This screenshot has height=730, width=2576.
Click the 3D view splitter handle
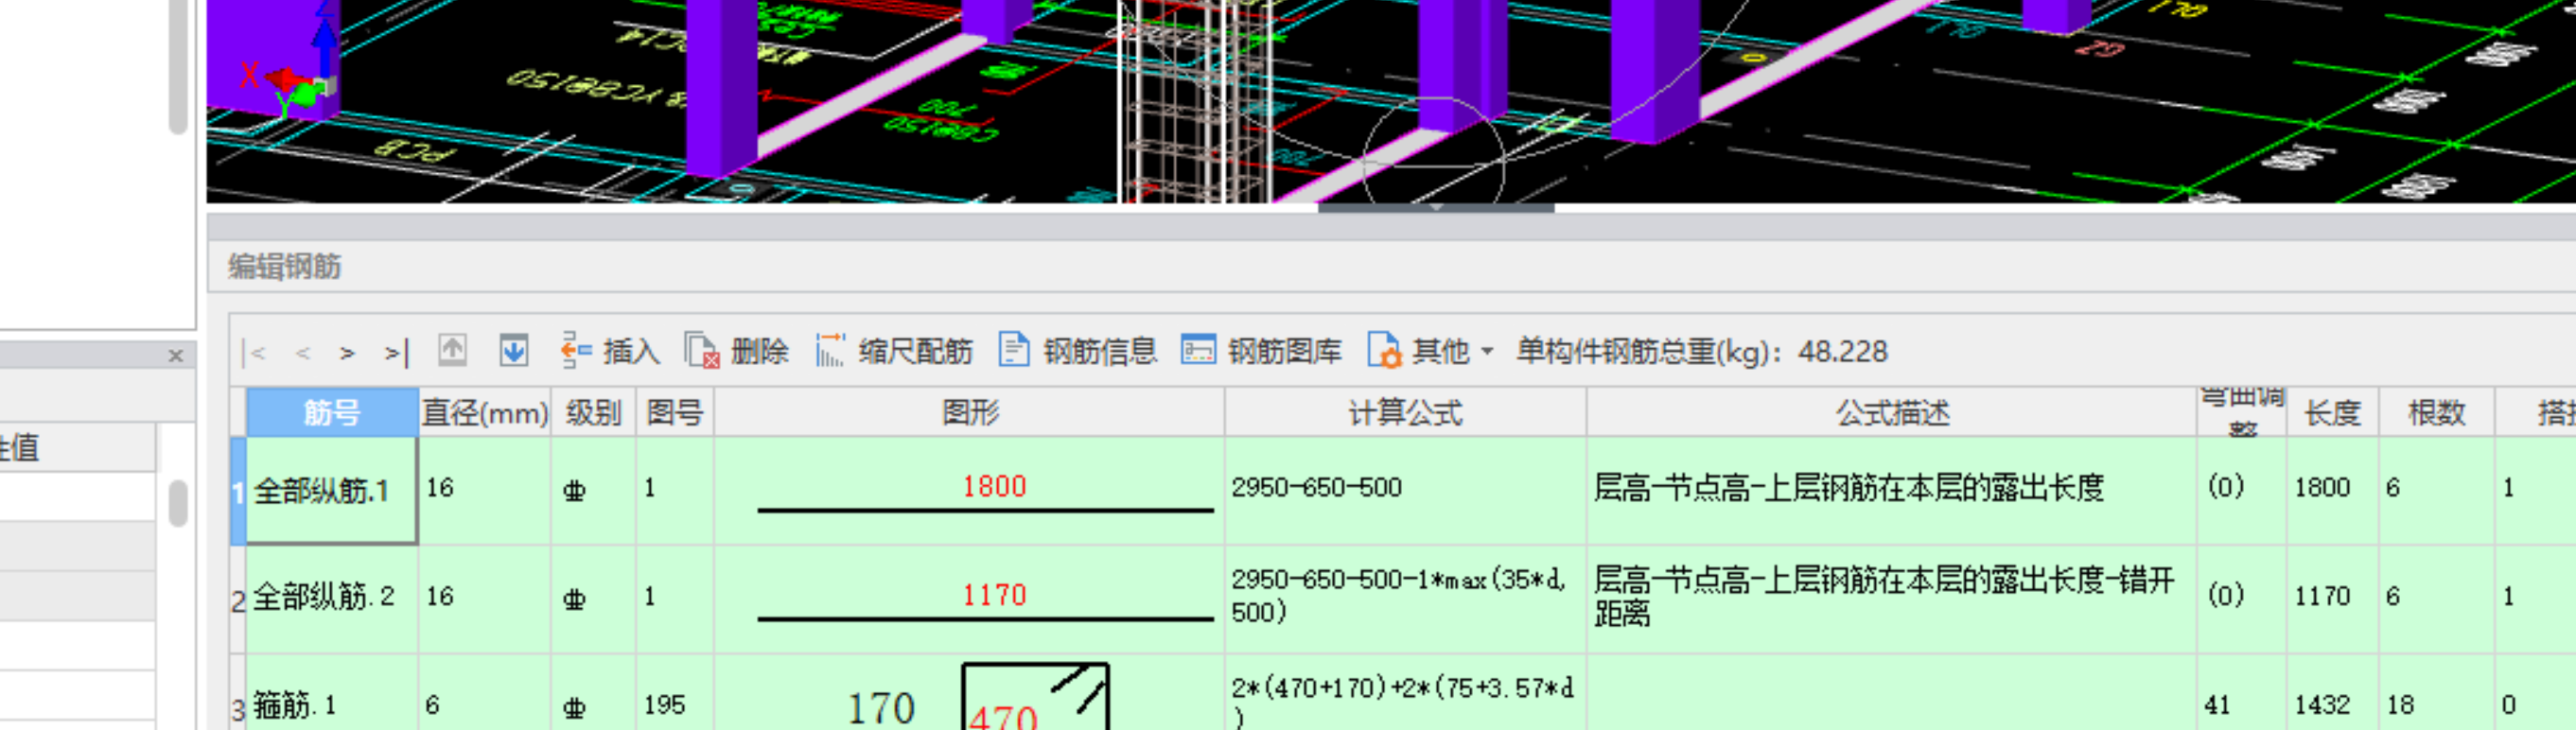point(1435,208)
